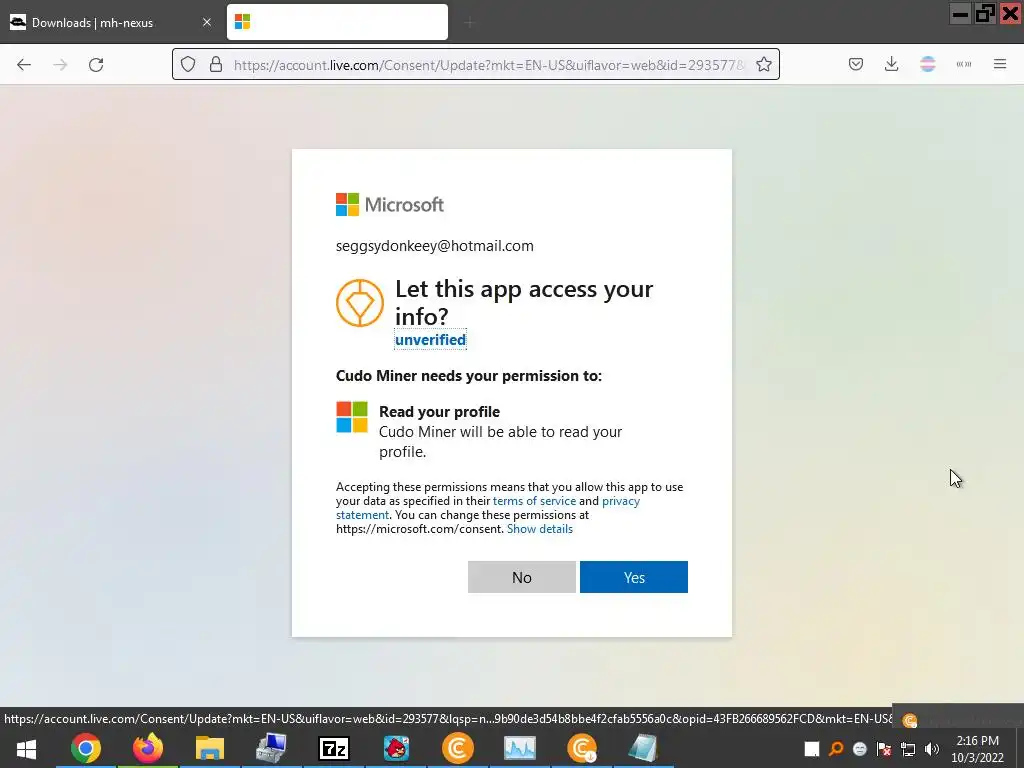Open the computer monitor taskbar app
The height and width of the screenshot is (768, 1024).
[271, 748]
